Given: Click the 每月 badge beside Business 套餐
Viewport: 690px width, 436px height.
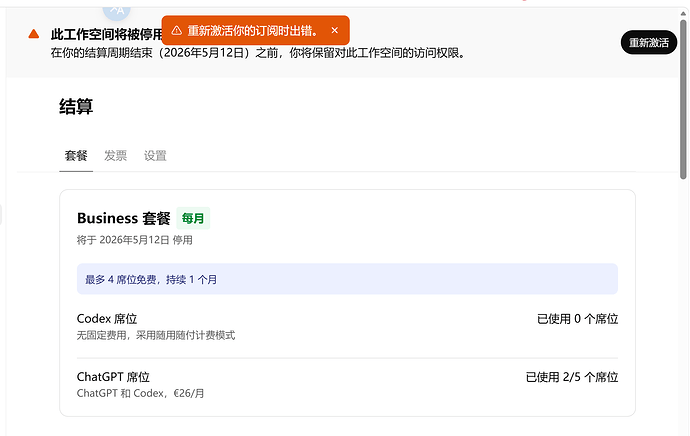Looking at the screenshot, I should tap(193, 218).
